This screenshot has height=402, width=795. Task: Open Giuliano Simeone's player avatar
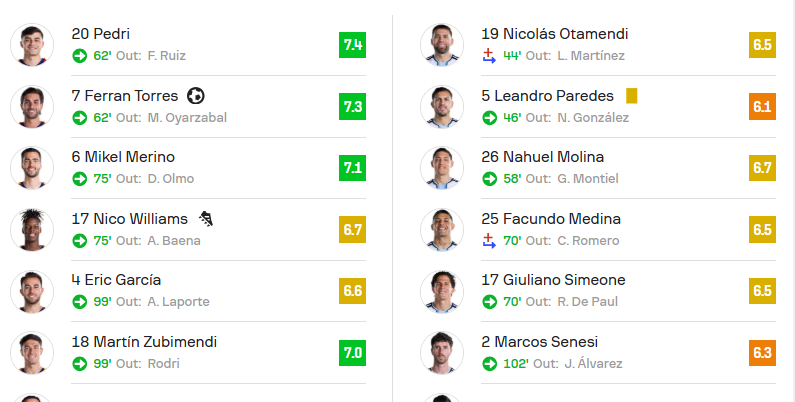[442, 291]
